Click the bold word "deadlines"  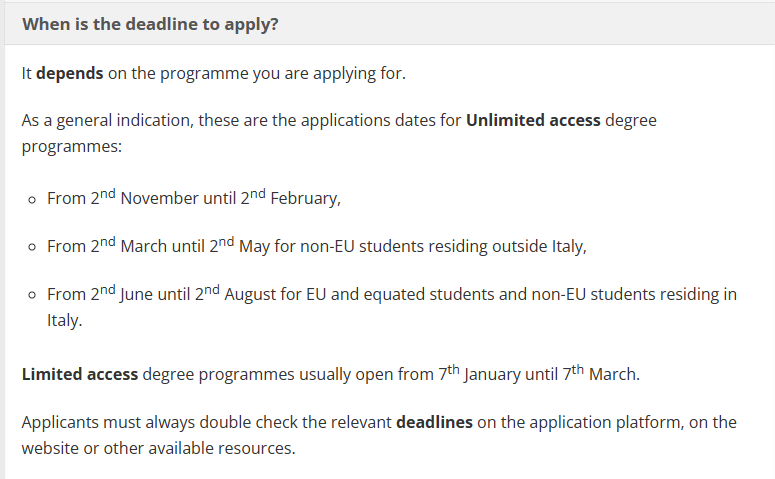(434, 422)
